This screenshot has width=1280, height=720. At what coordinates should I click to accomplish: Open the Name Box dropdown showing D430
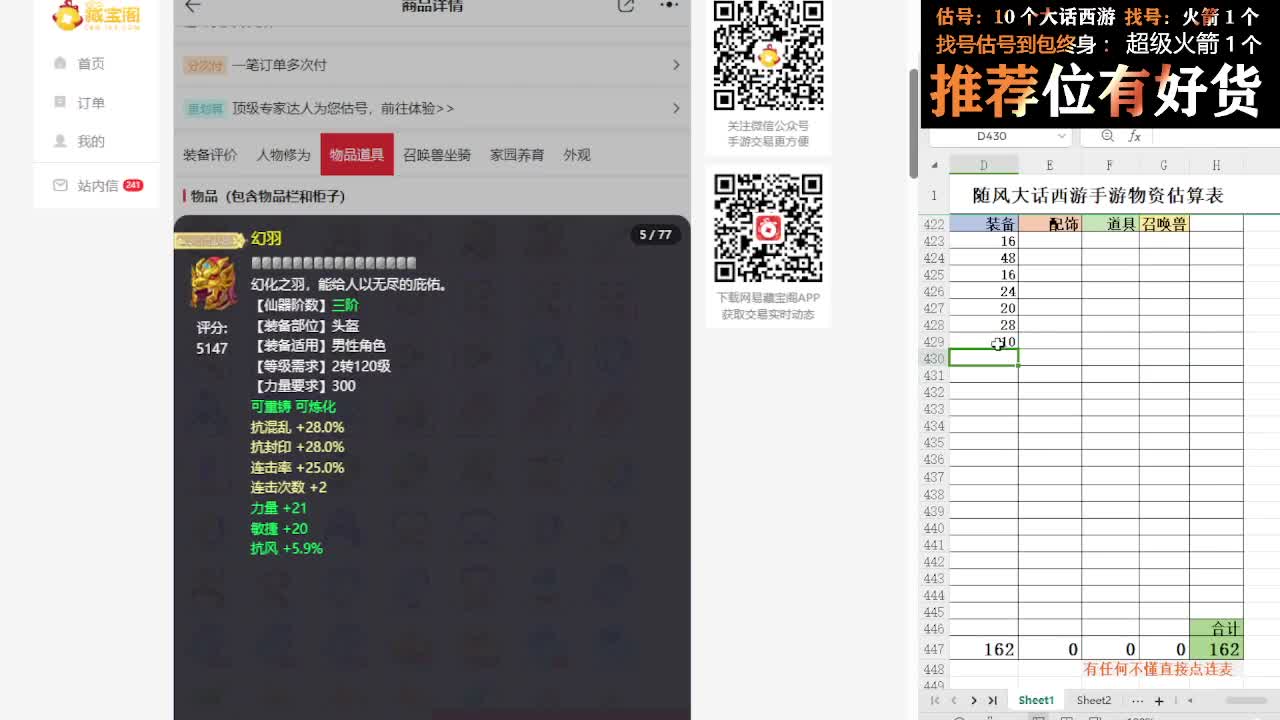click(1061, 136)
